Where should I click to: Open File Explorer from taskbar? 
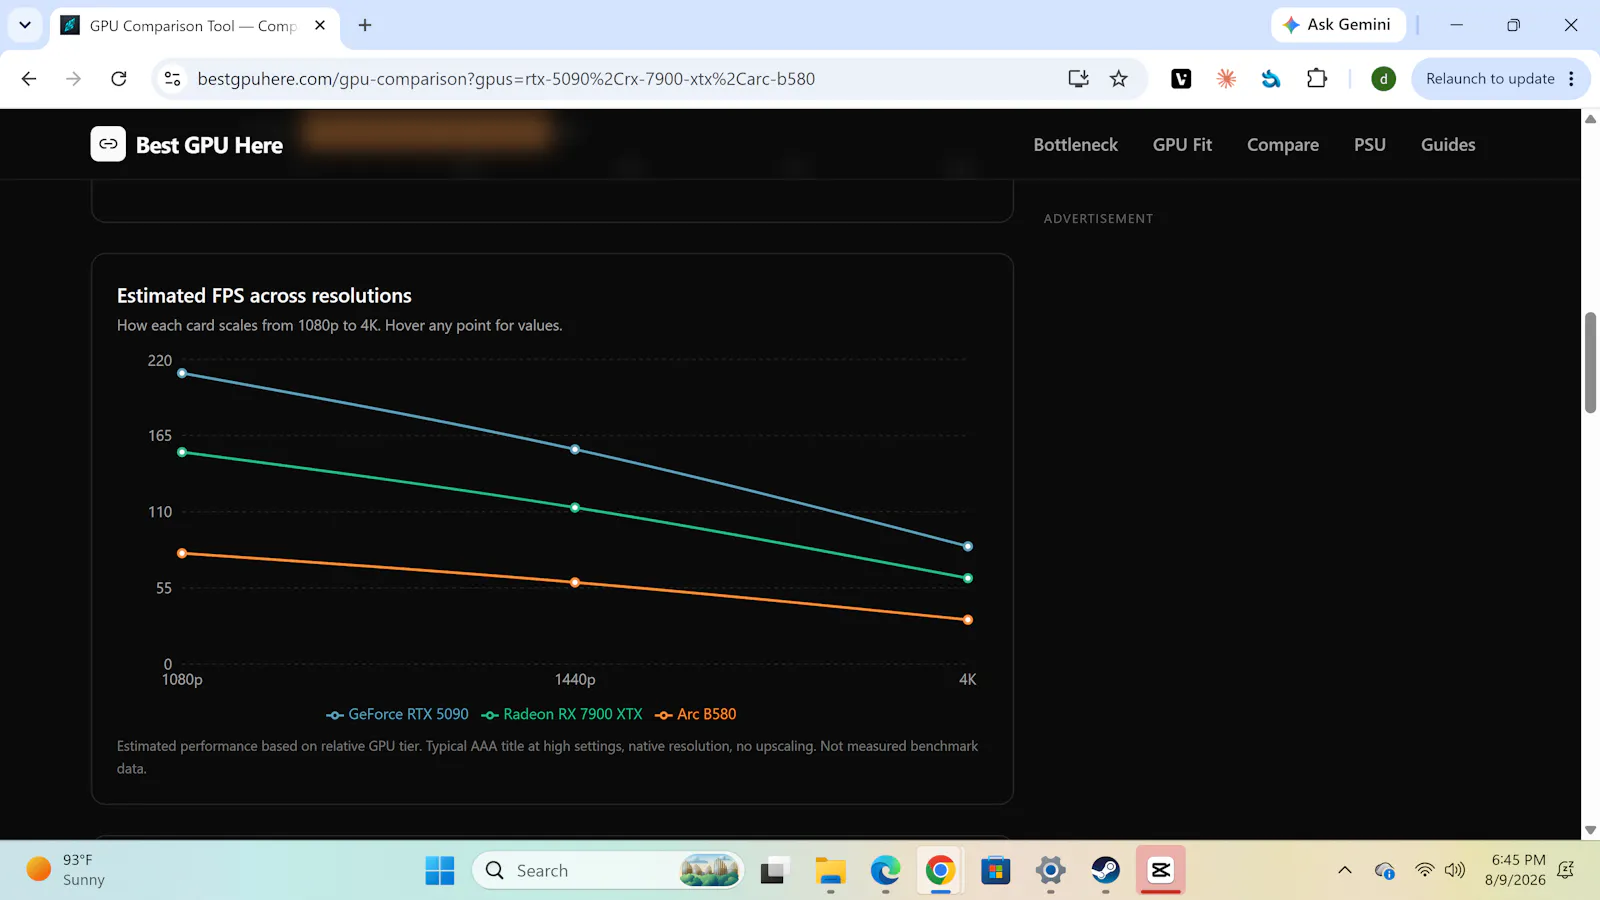pyautogui.click(x=830, y=870)
